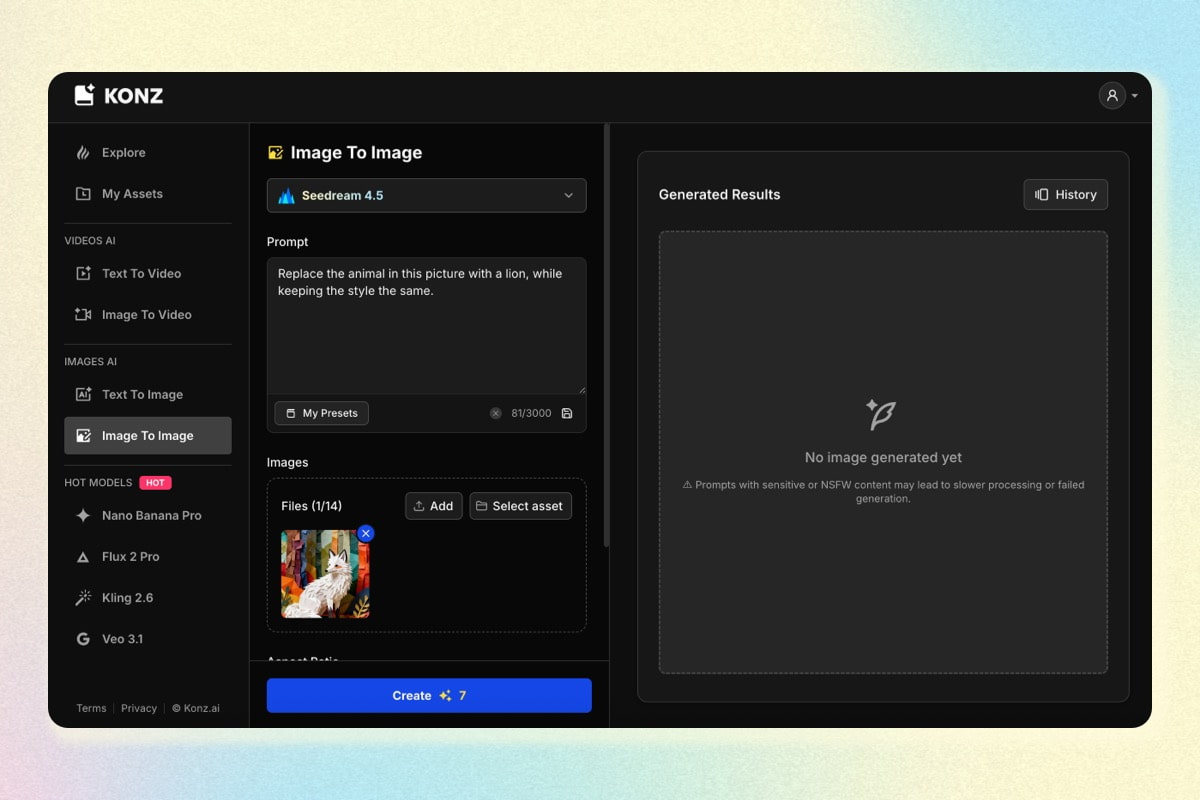Click the Text To Video icon
The width and height of the screenshot is (1200, 800).
[x=83, y=273]
